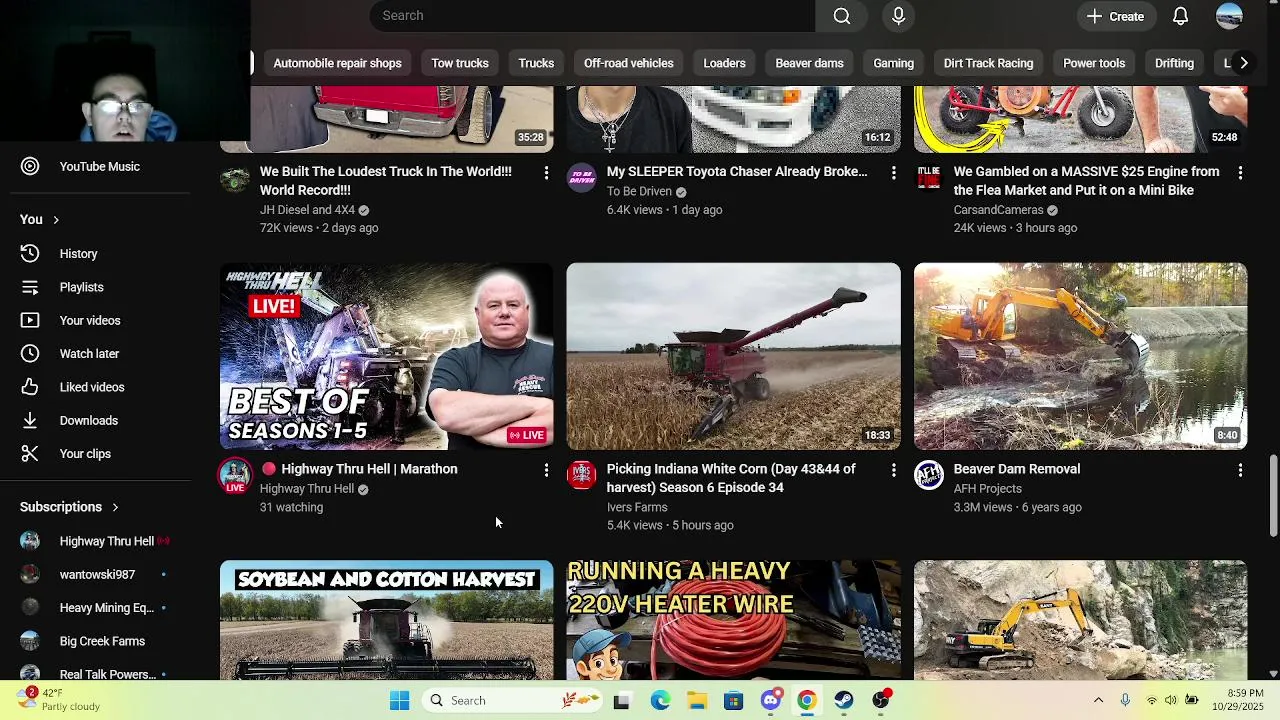Open more options for Highway Thru Hell Marathon
Image resolution: width=1280 pixels, height=720 pixels.
click(546, 470)
